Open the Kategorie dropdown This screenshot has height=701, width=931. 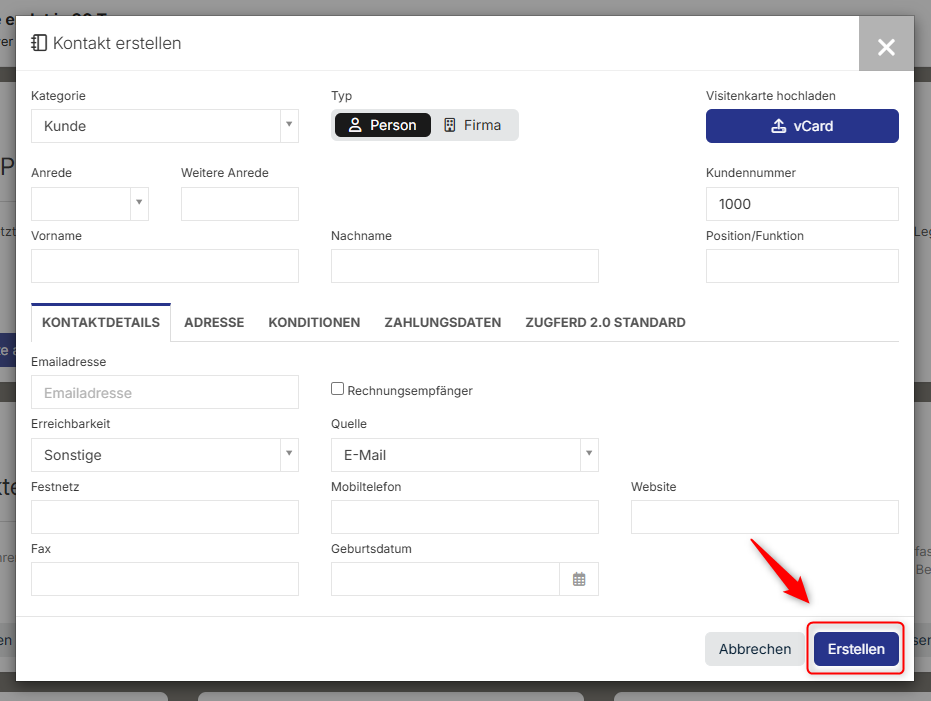(164, 126)
